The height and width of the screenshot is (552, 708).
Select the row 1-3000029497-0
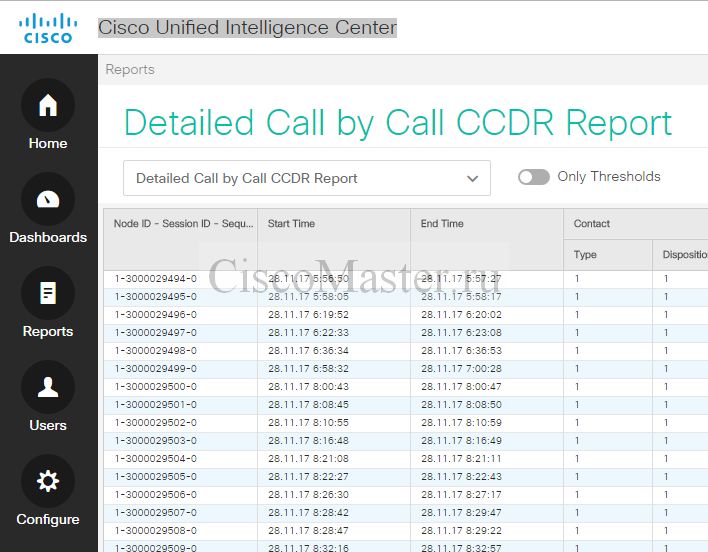(405, 333)
